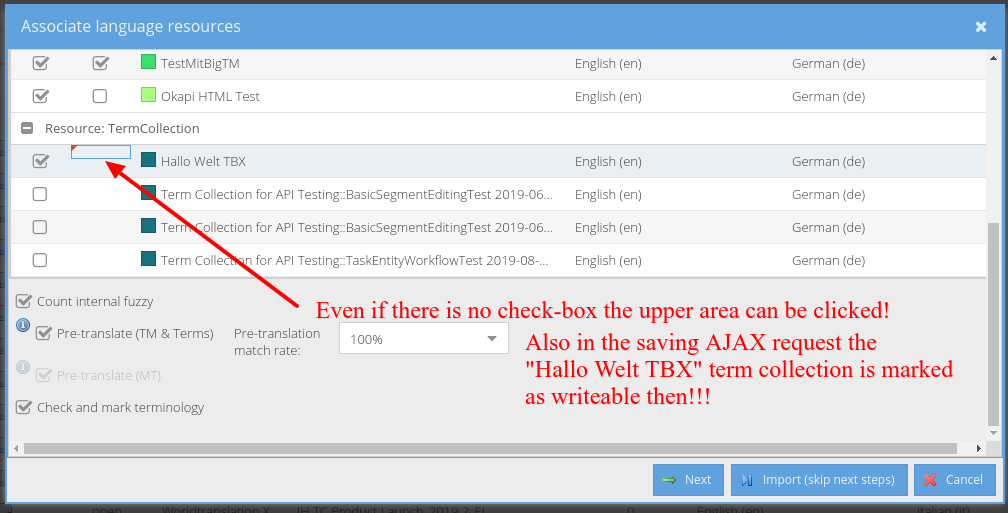
Task: Click the info icon beside Pre-translate (MT)
Action: (x=23, y=368)
